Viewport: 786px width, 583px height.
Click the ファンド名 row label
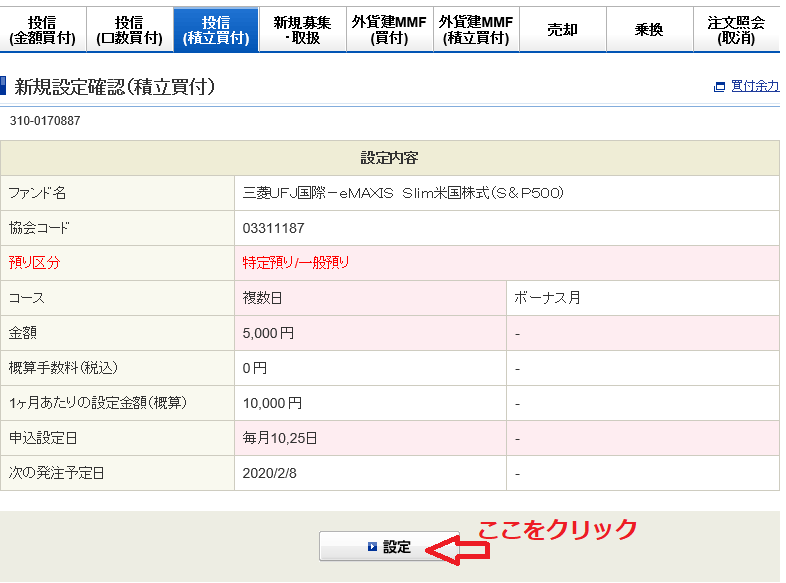coord(37,193)
